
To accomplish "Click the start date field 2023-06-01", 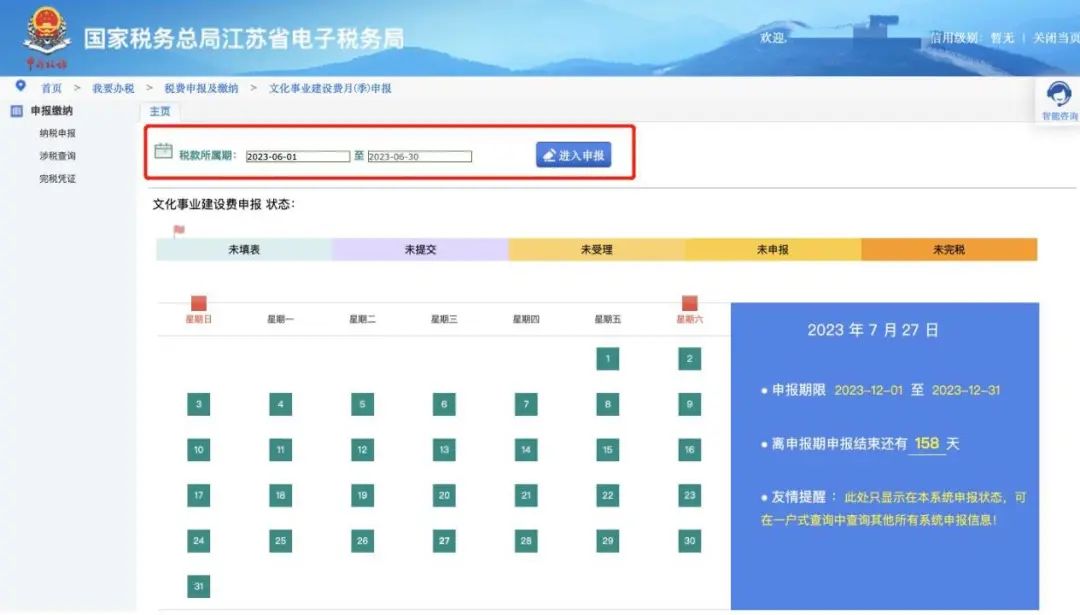I will pyautogui.click(x=297, y=157).
